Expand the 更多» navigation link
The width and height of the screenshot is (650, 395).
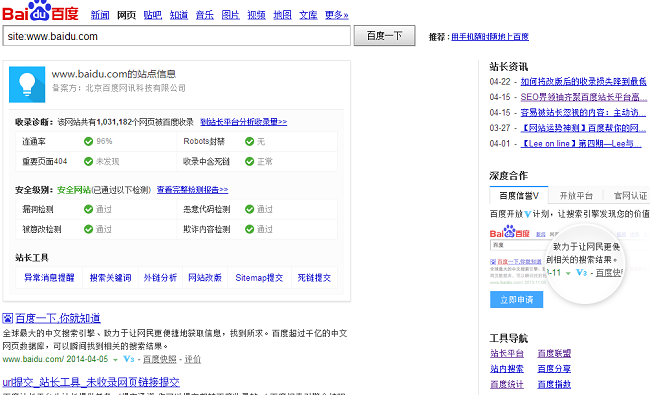[x=337, y=15]
